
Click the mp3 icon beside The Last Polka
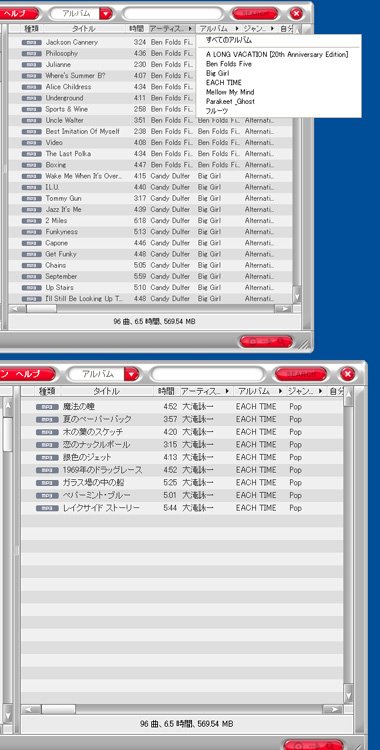(x=32, y=154)
